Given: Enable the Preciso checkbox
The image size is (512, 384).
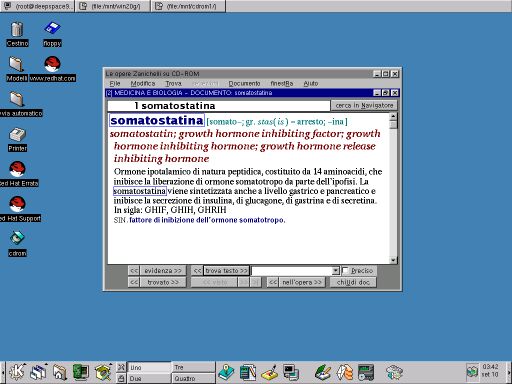Looking at the screenshot, I should pos(345,271).
